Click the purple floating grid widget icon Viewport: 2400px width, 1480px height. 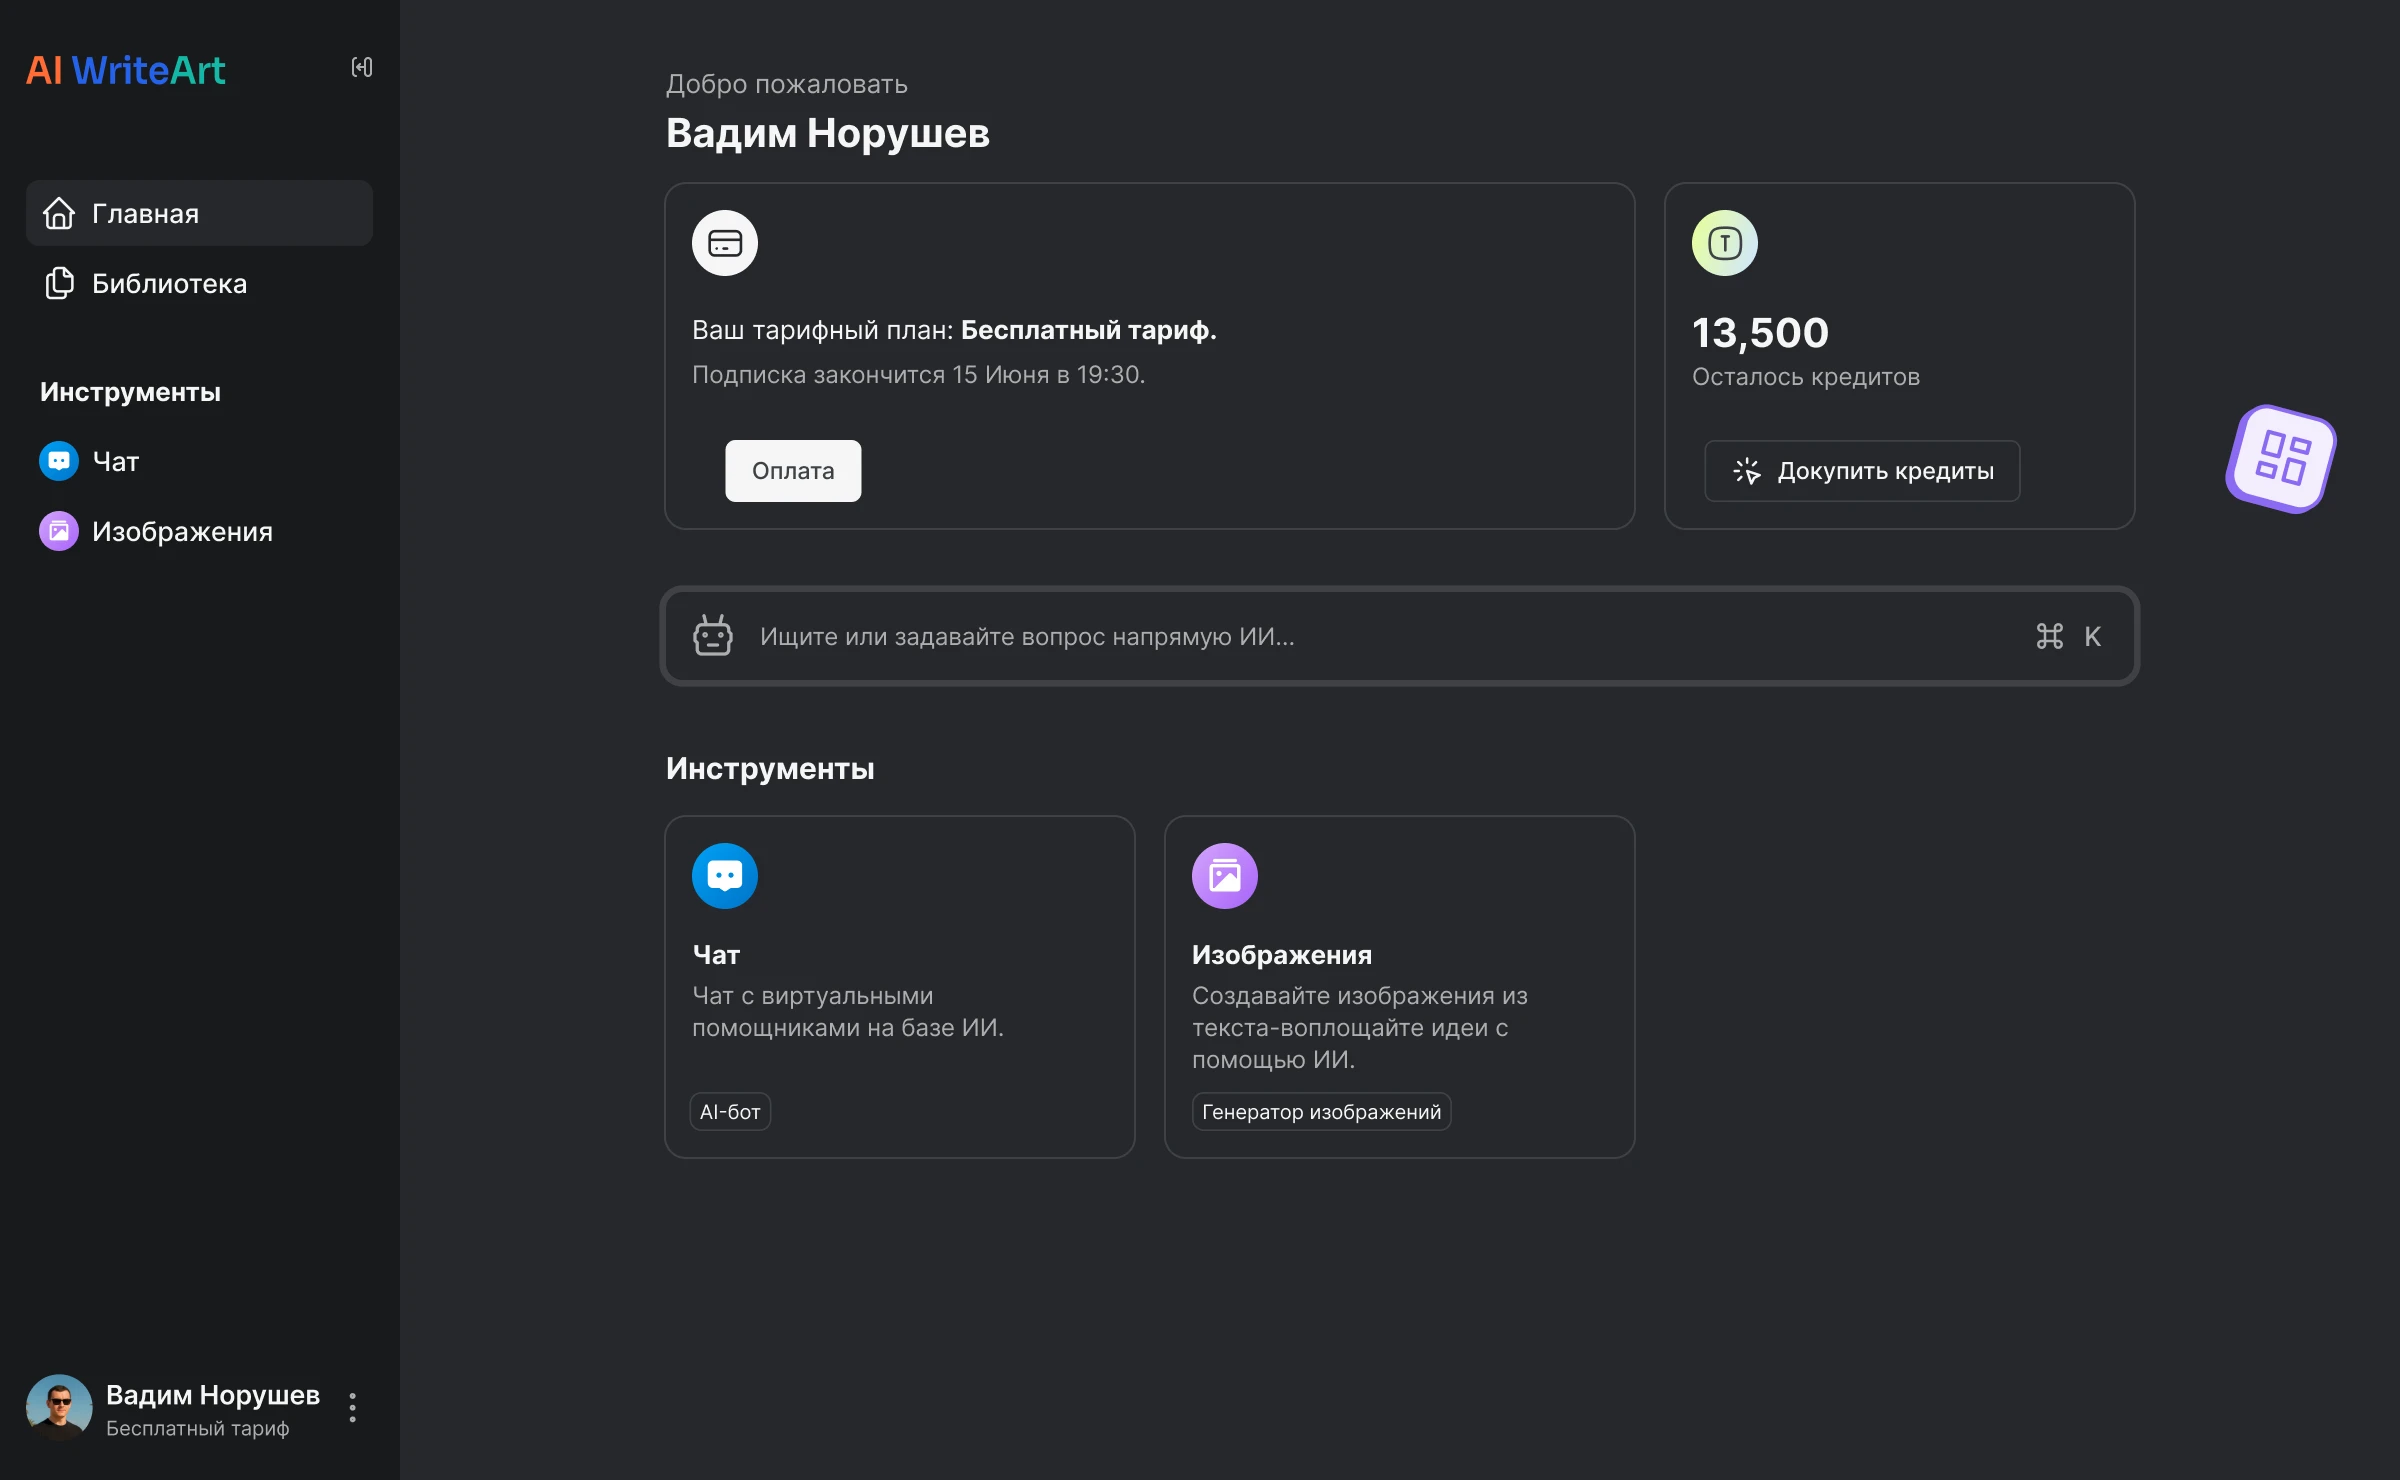[2281, 459]
